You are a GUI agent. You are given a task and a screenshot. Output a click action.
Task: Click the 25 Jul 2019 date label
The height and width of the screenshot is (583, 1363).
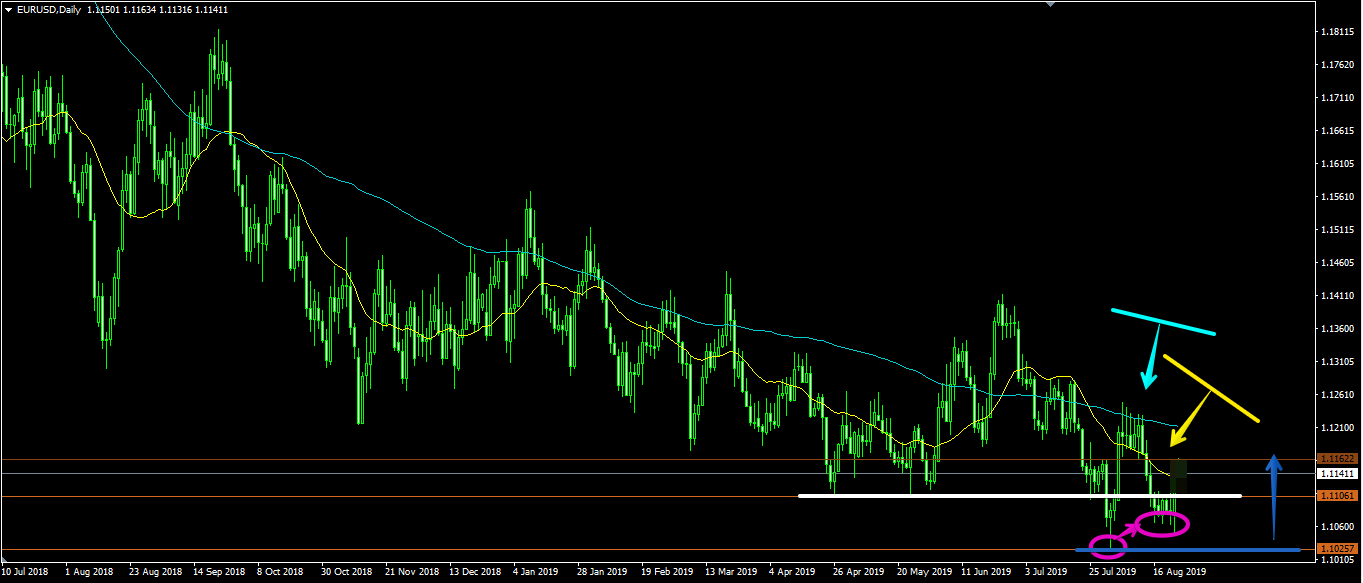click(1112, 573)
